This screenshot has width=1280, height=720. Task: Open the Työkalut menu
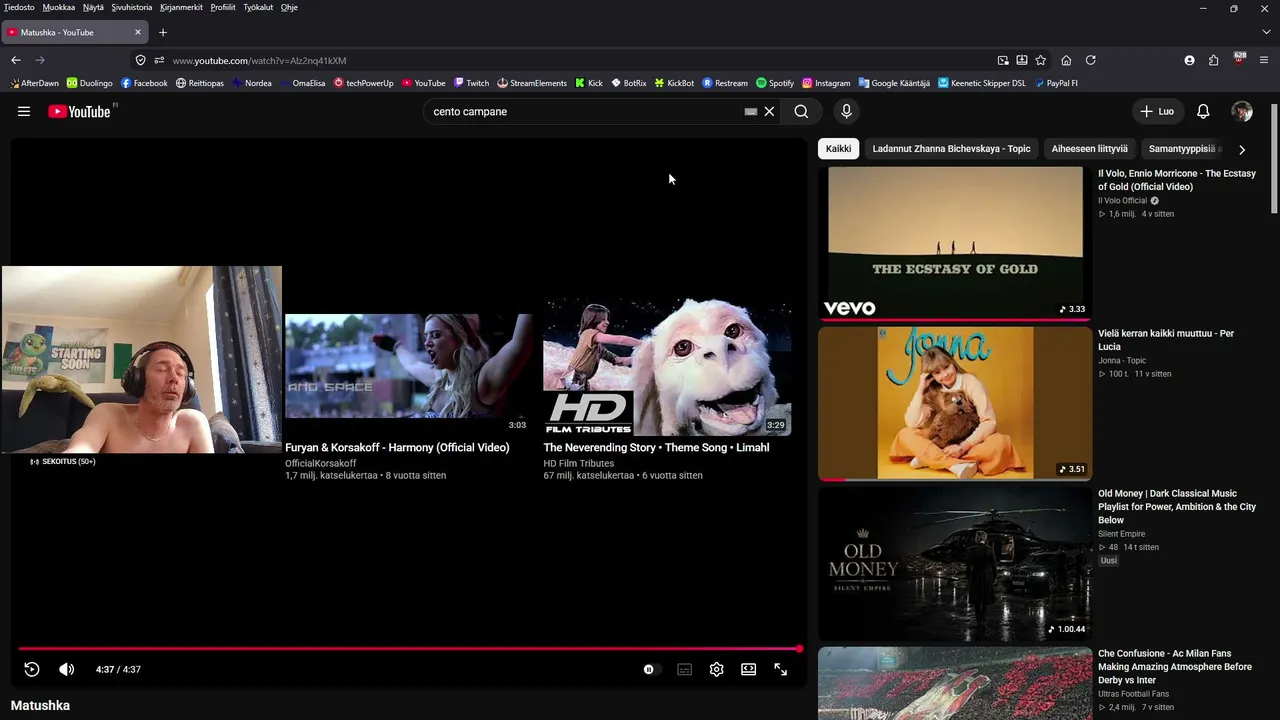tap(258, 7)
